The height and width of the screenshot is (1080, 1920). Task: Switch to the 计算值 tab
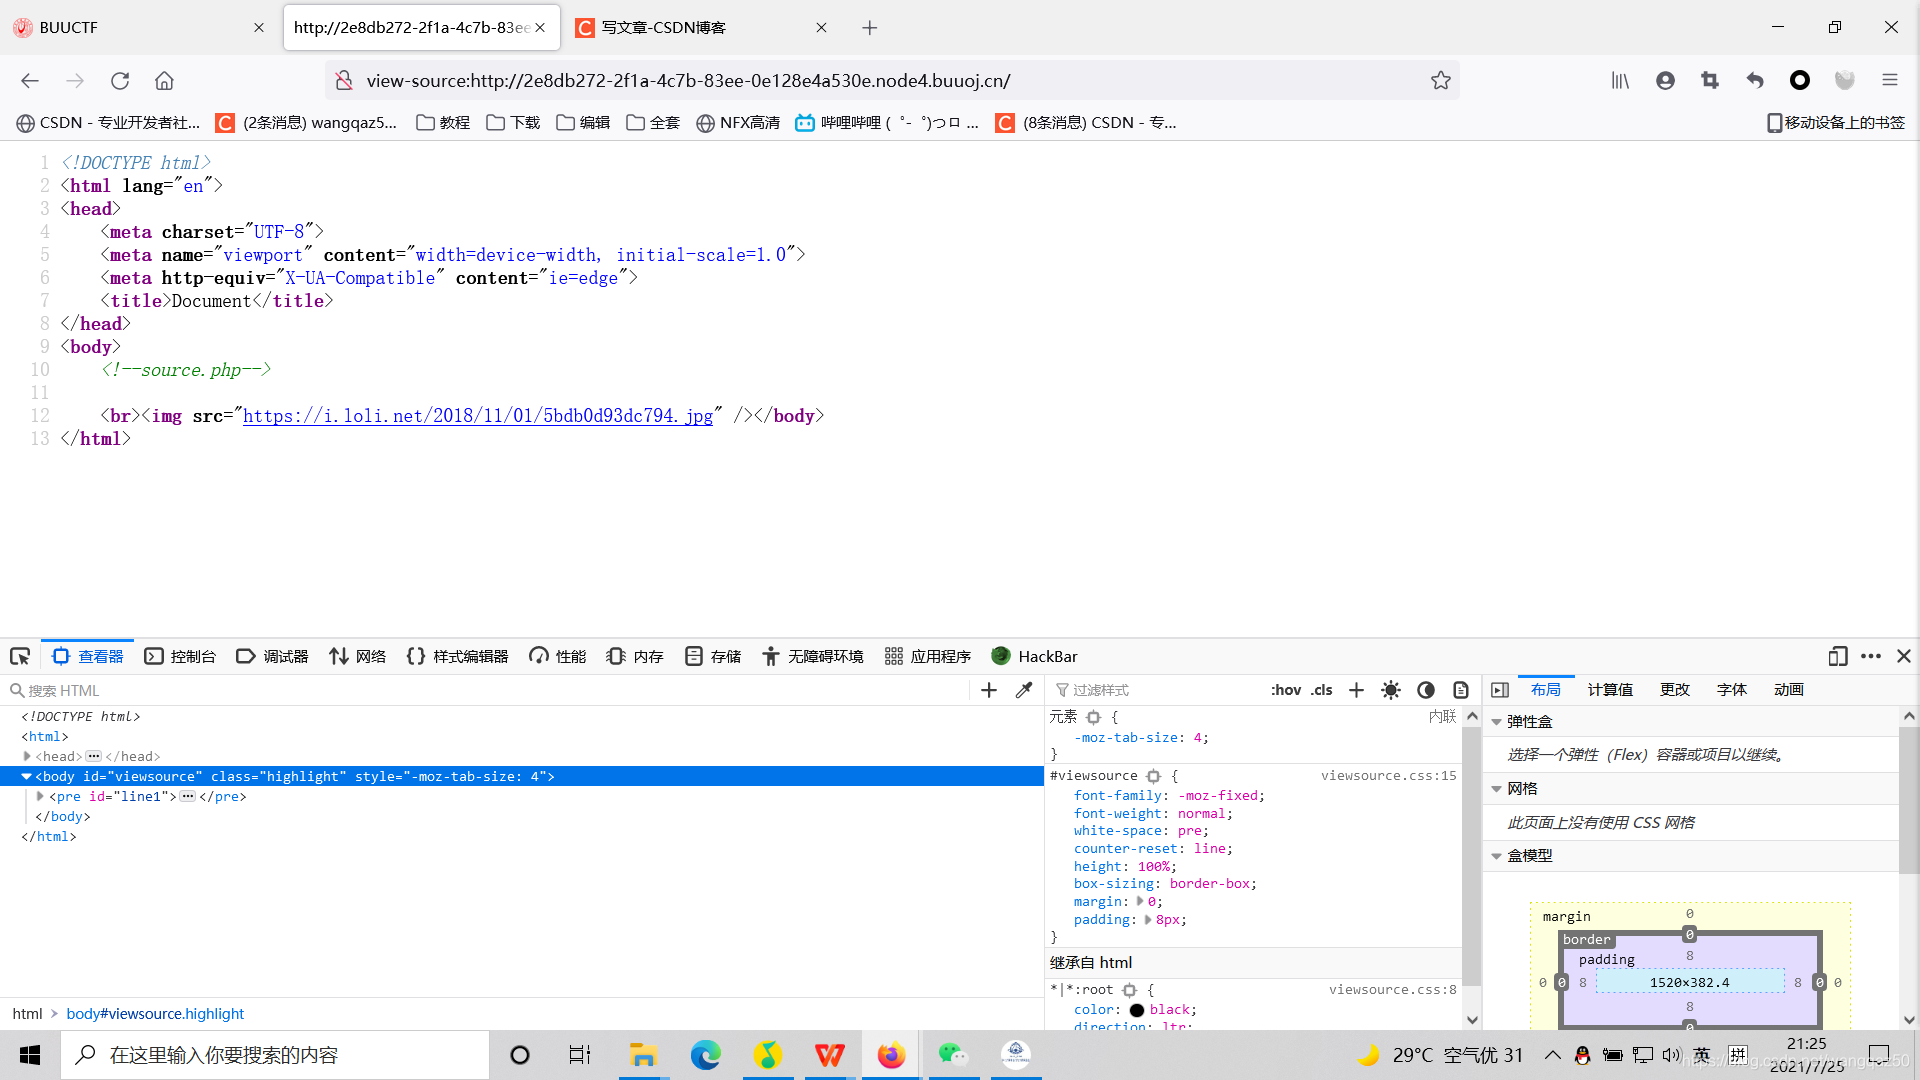click(1609, 690)
